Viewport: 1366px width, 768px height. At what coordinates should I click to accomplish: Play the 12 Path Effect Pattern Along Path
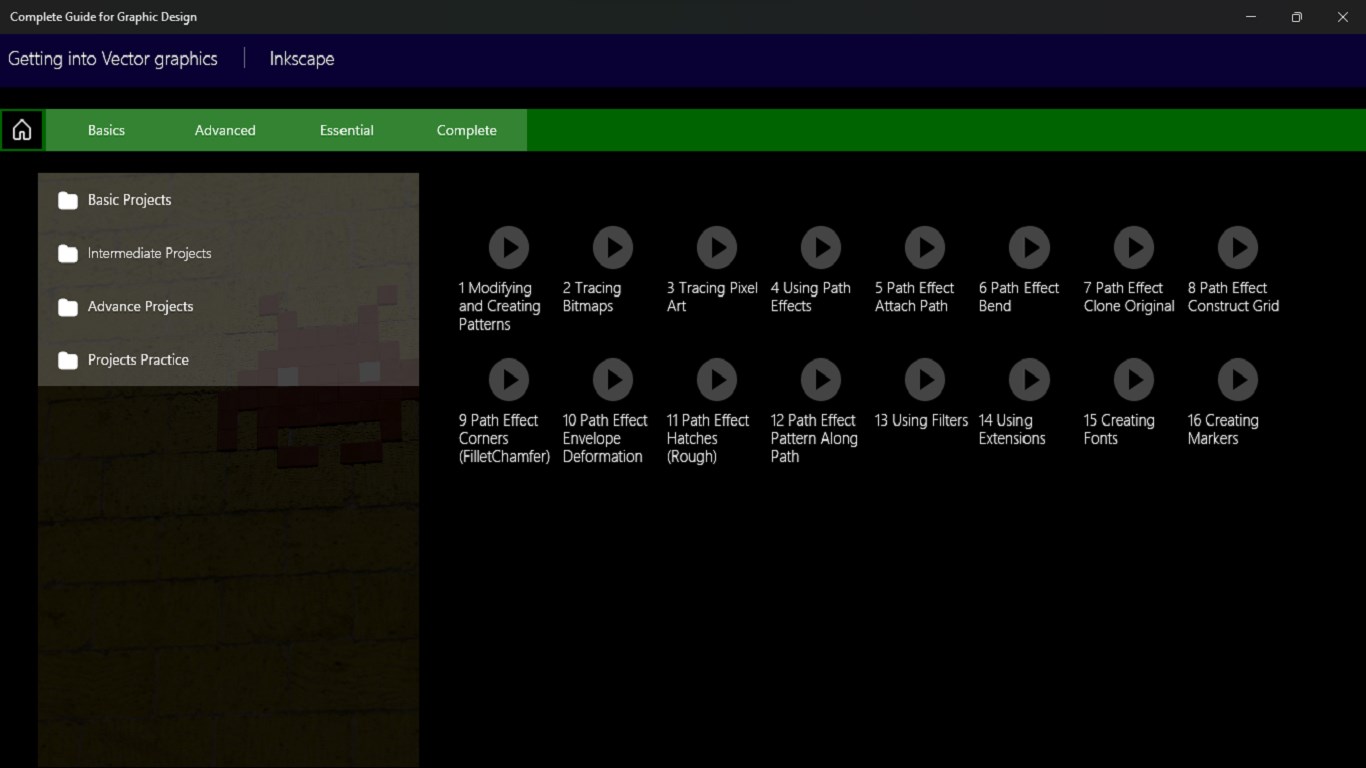click(x=821, y=379)
